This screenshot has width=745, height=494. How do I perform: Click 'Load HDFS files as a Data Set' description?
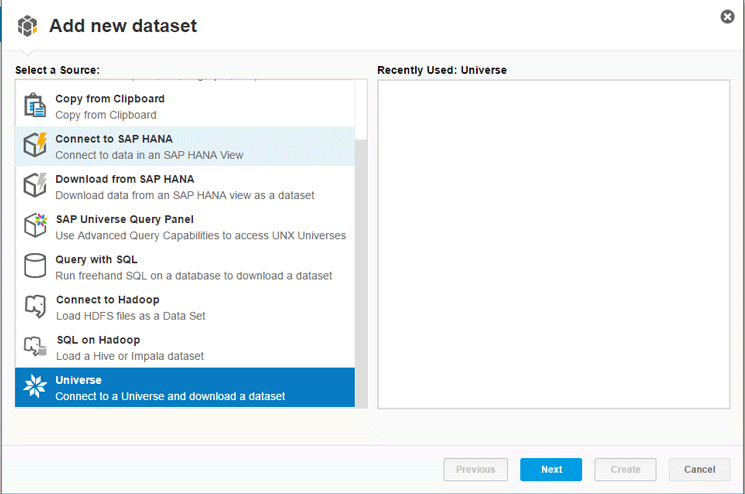[x=131, y=316]
